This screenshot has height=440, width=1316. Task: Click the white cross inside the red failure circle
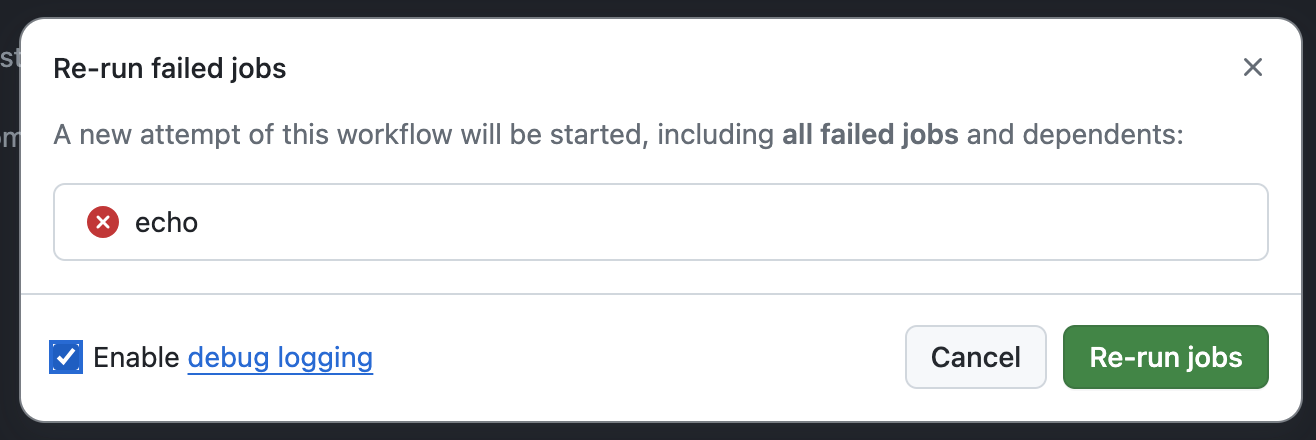[103, 222]
